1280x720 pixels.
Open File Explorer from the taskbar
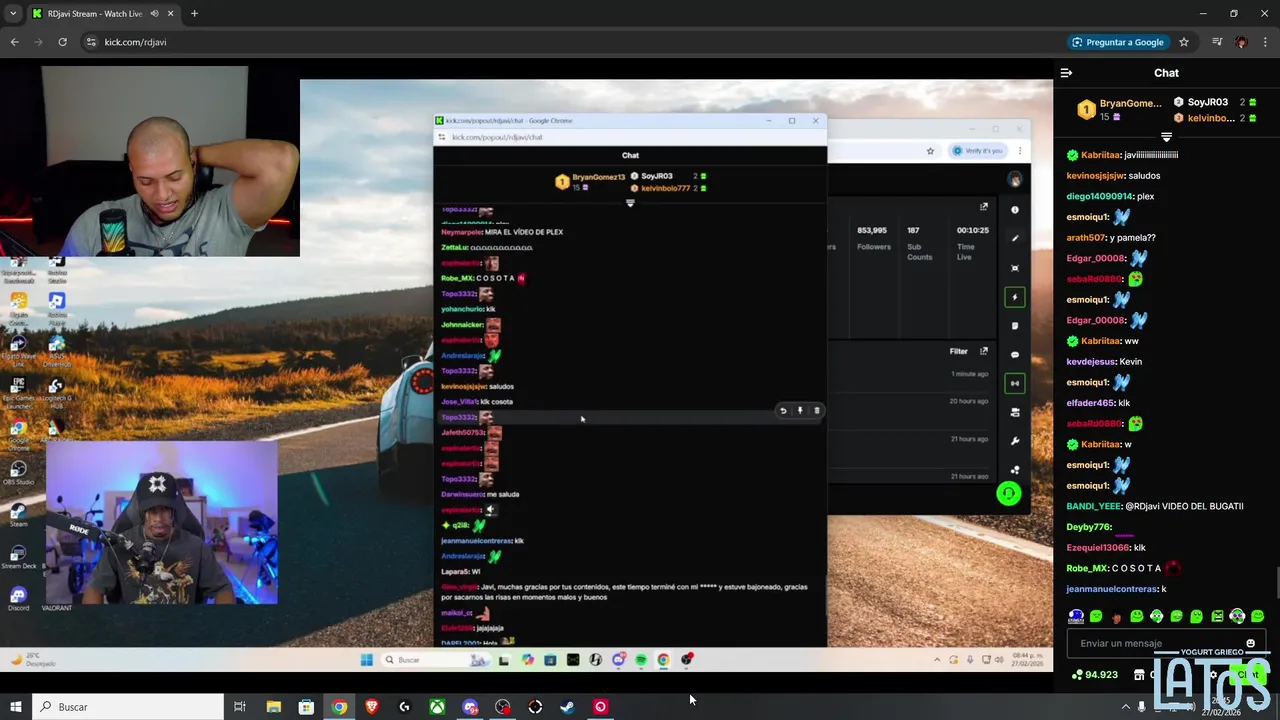tap(273, 707)
